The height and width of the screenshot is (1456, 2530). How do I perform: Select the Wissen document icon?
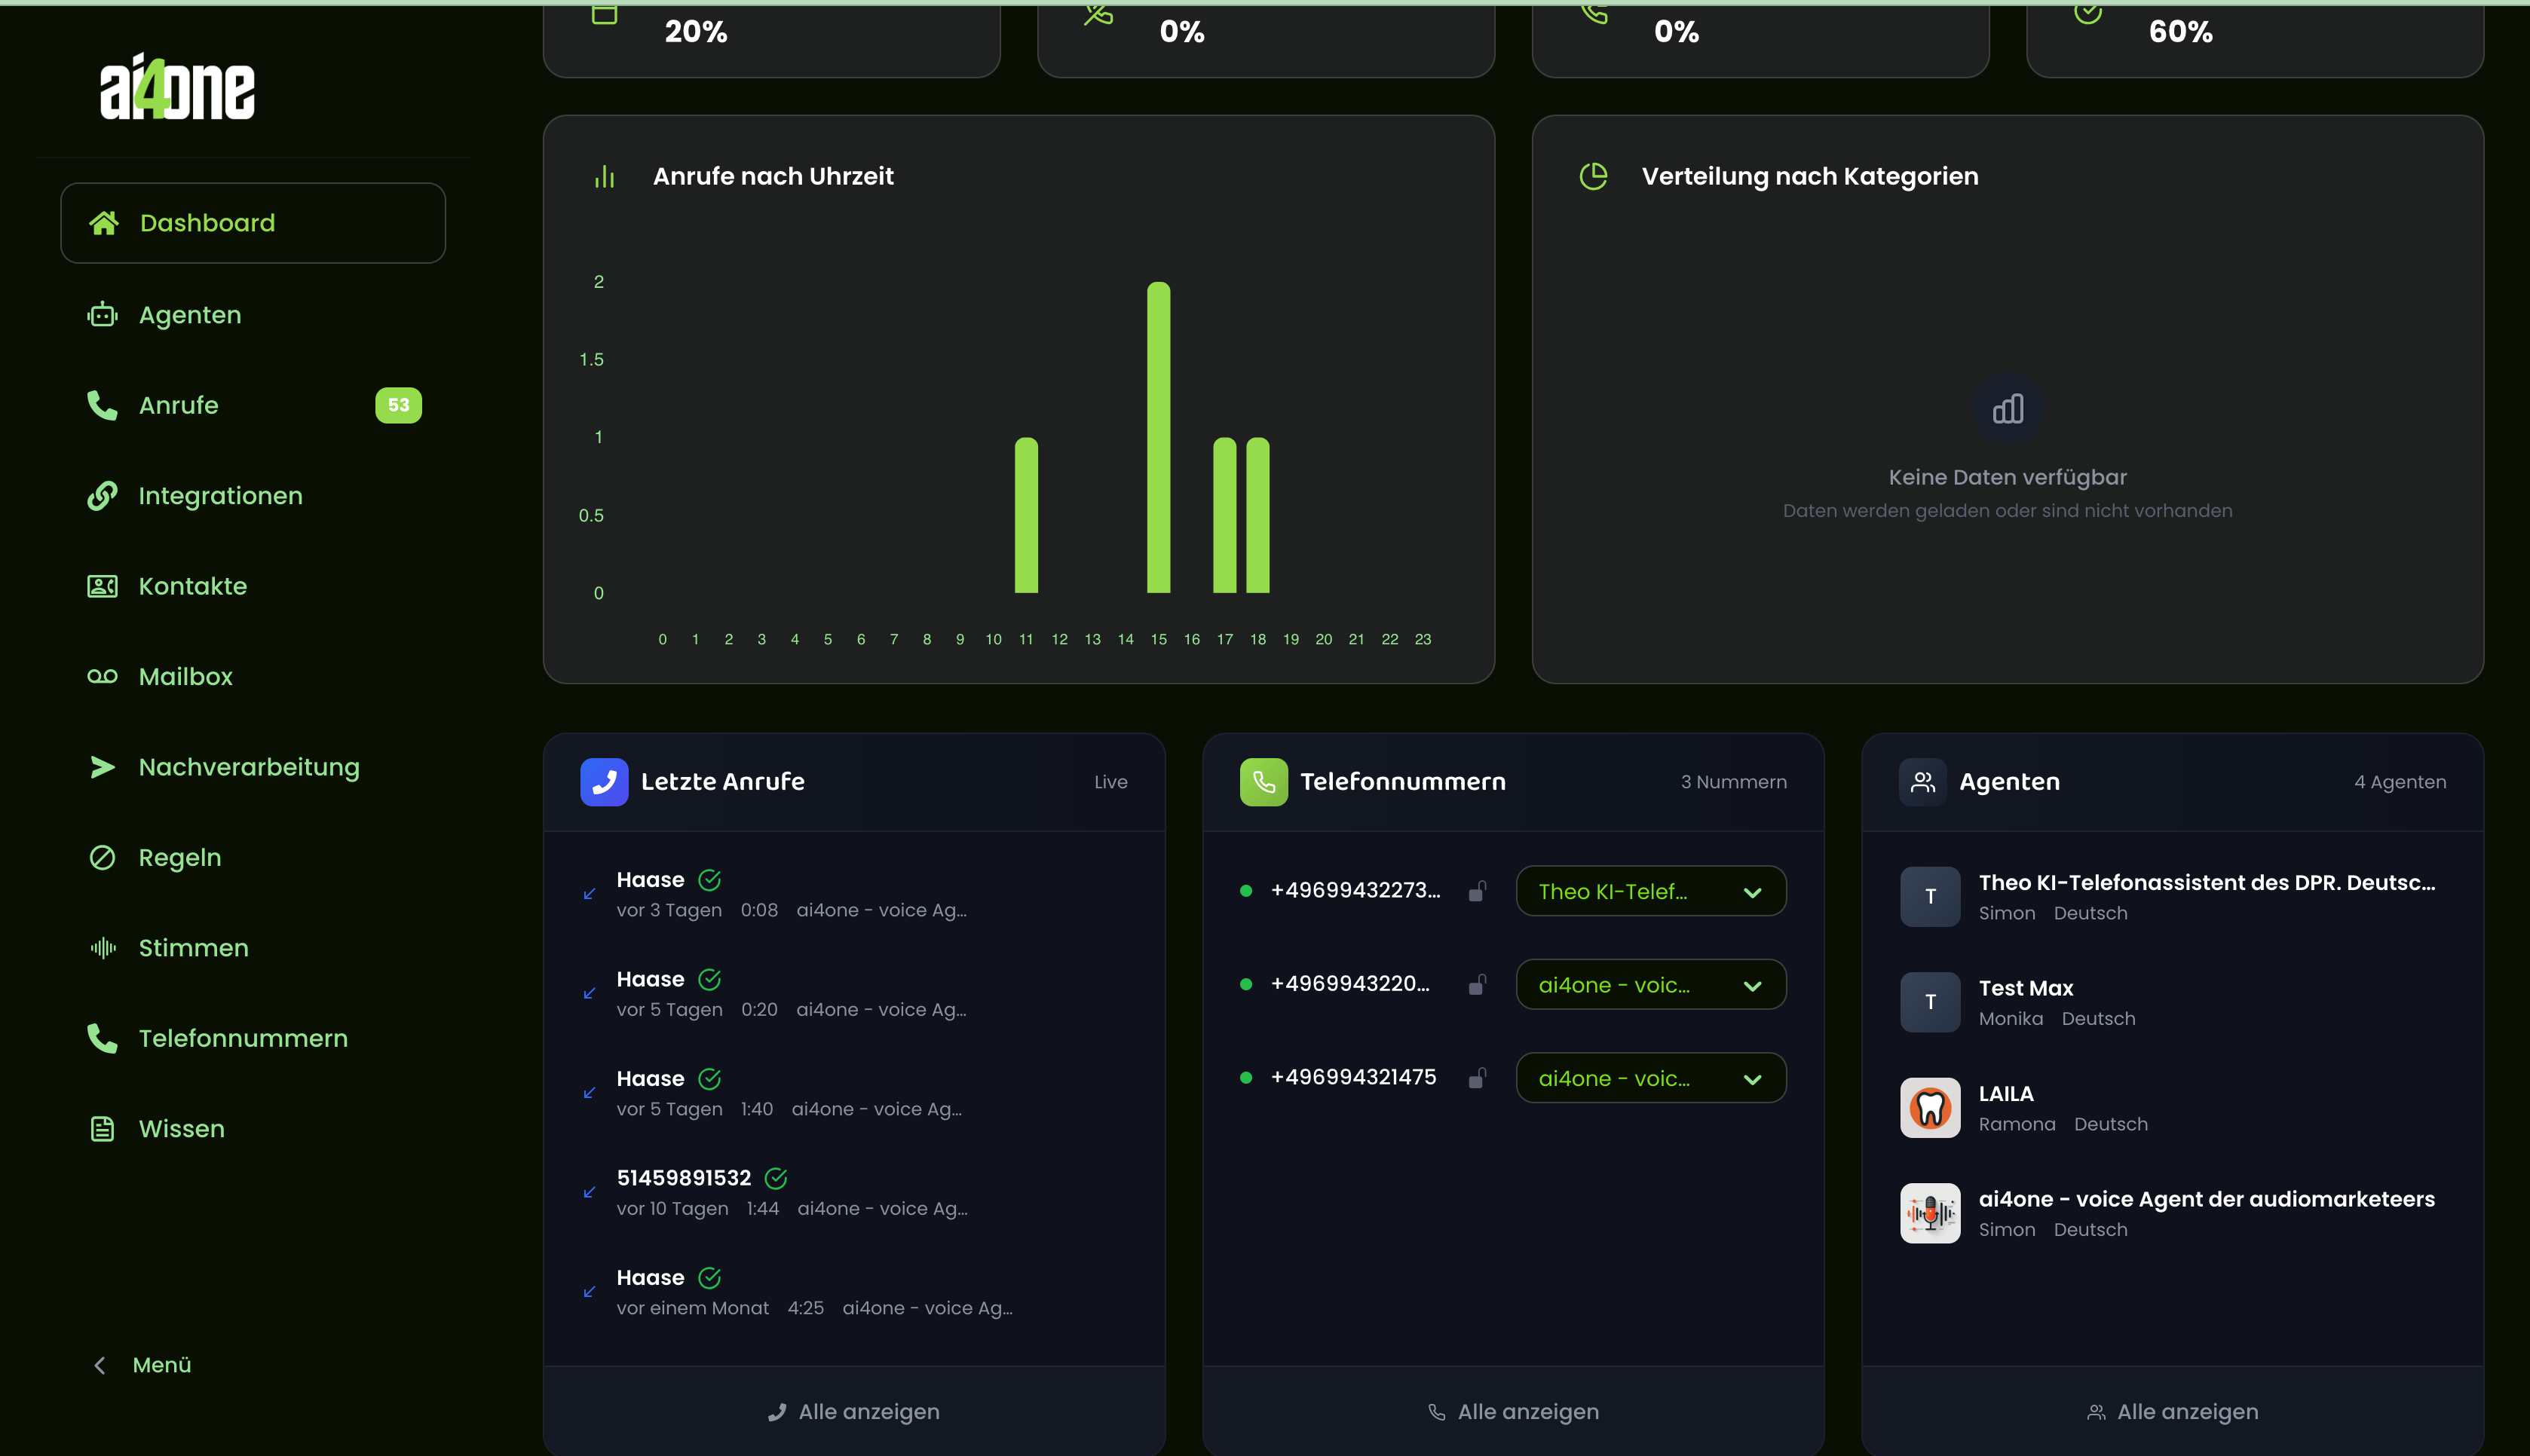pos(103,1128)
